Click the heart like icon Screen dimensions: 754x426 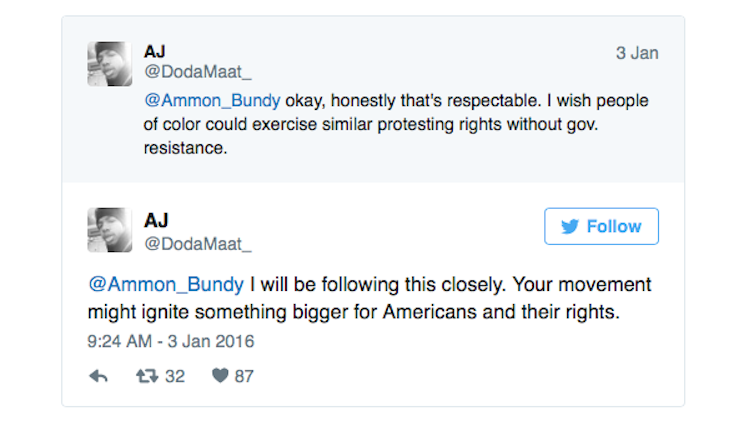pyautogui.click(x=219, y=376)
